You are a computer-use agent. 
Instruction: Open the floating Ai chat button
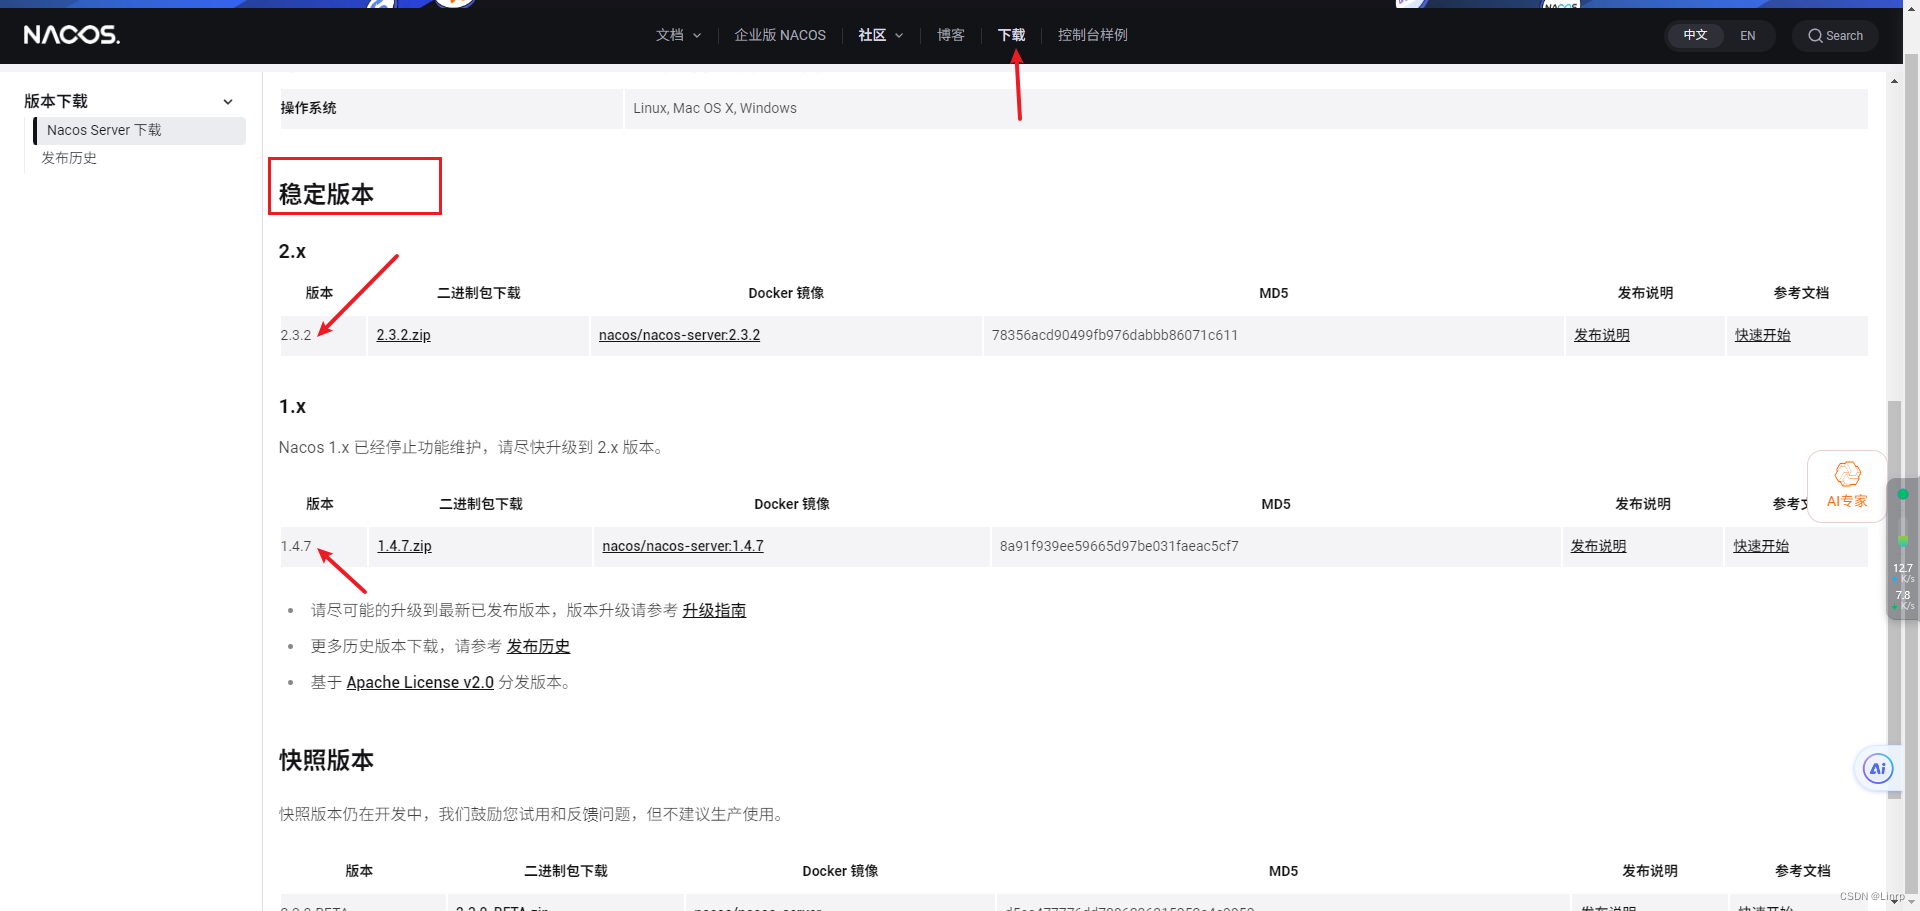click(1877, 768)
